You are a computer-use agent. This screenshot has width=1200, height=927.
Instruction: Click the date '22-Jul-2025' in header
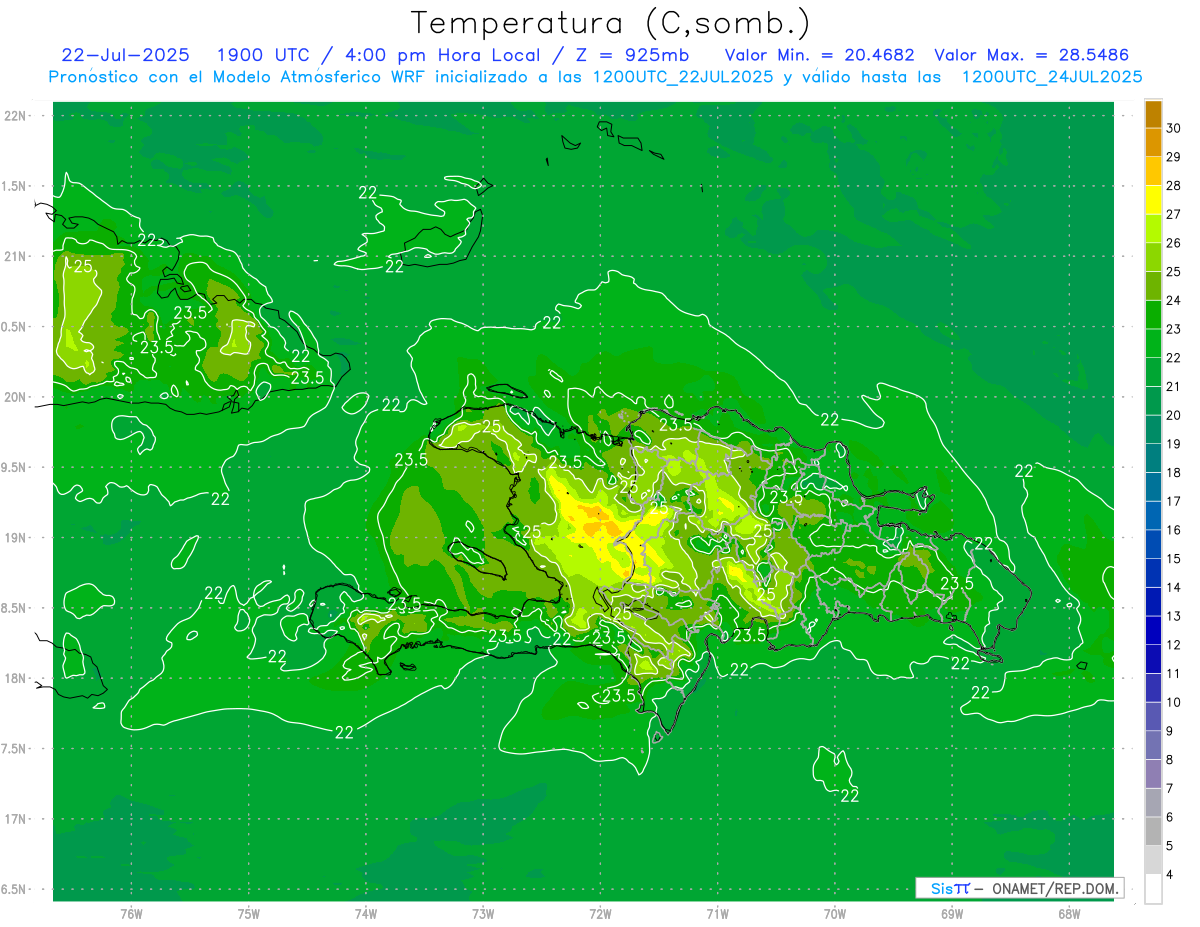tap(127, 55)
